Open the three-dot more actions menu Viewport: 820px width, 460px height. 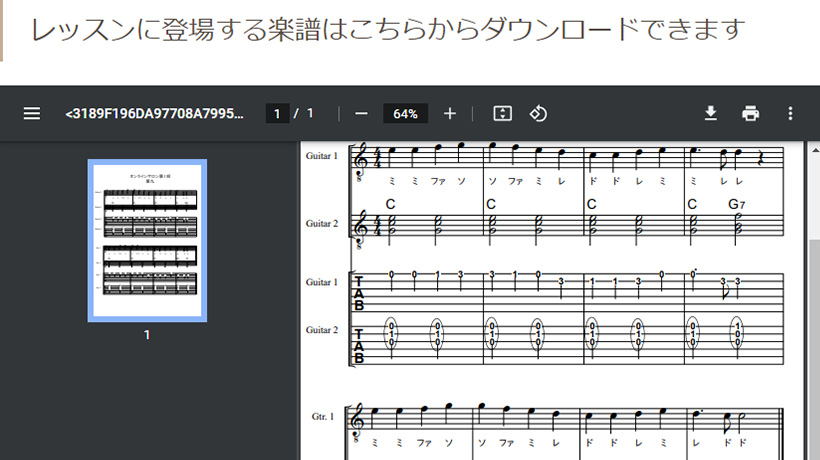click(x=790, y=114)
